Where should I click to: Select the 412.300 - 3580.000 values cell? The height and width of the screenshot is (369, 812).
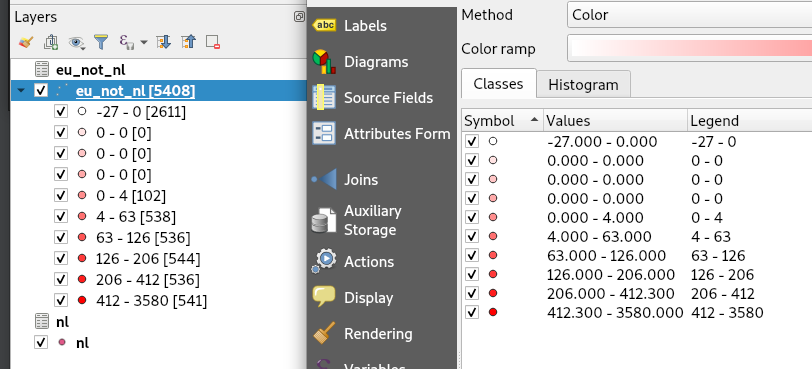[x=615, y=312]
